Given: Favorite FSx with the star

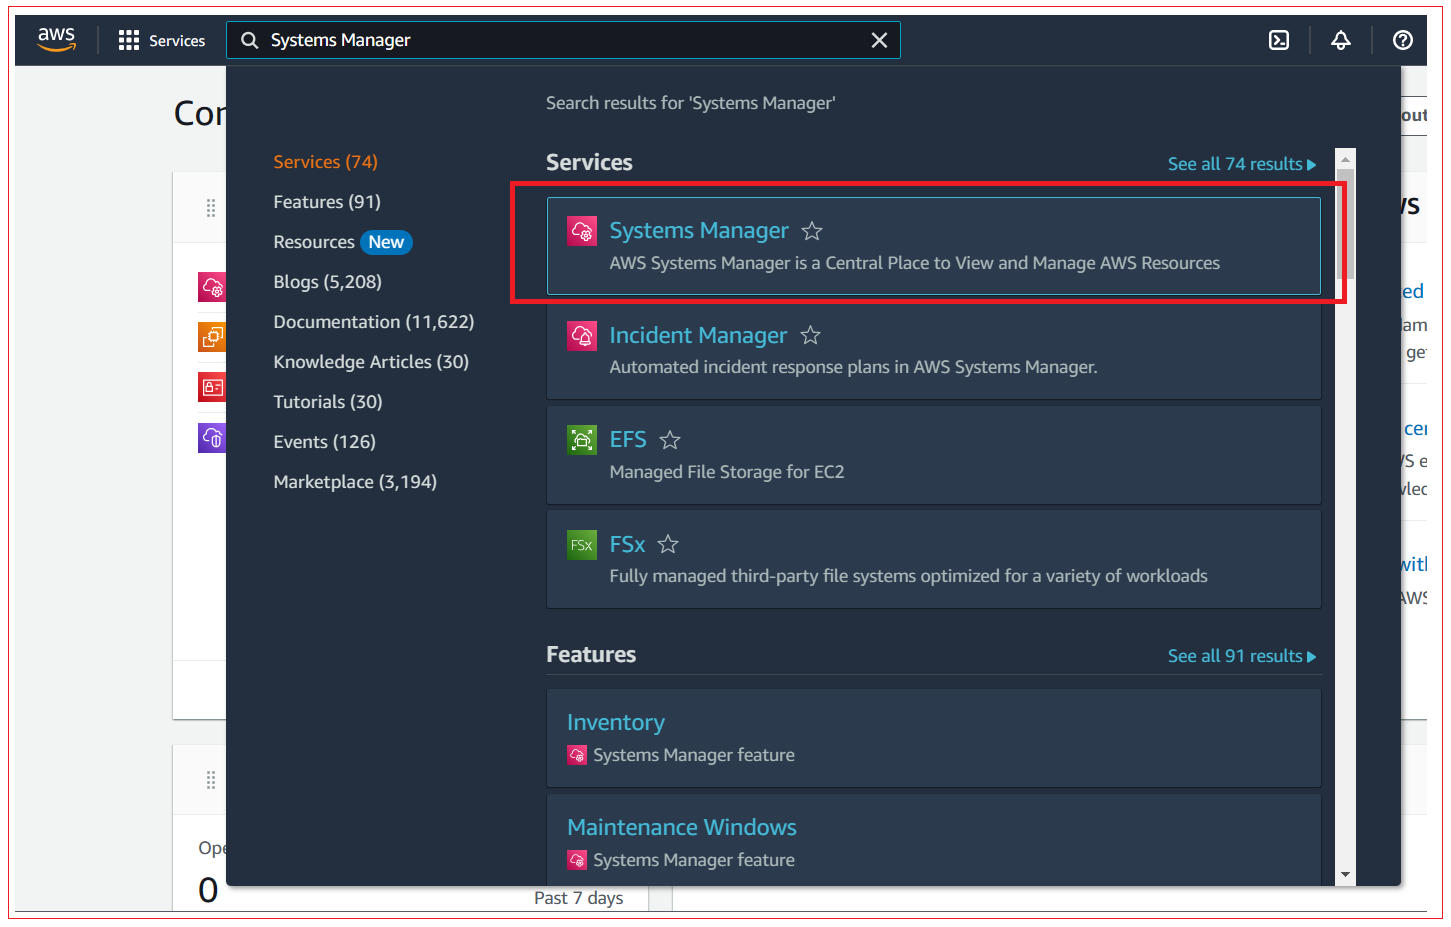Looking at the screenshot, I should pyautogui.click(x=668, y=544).
